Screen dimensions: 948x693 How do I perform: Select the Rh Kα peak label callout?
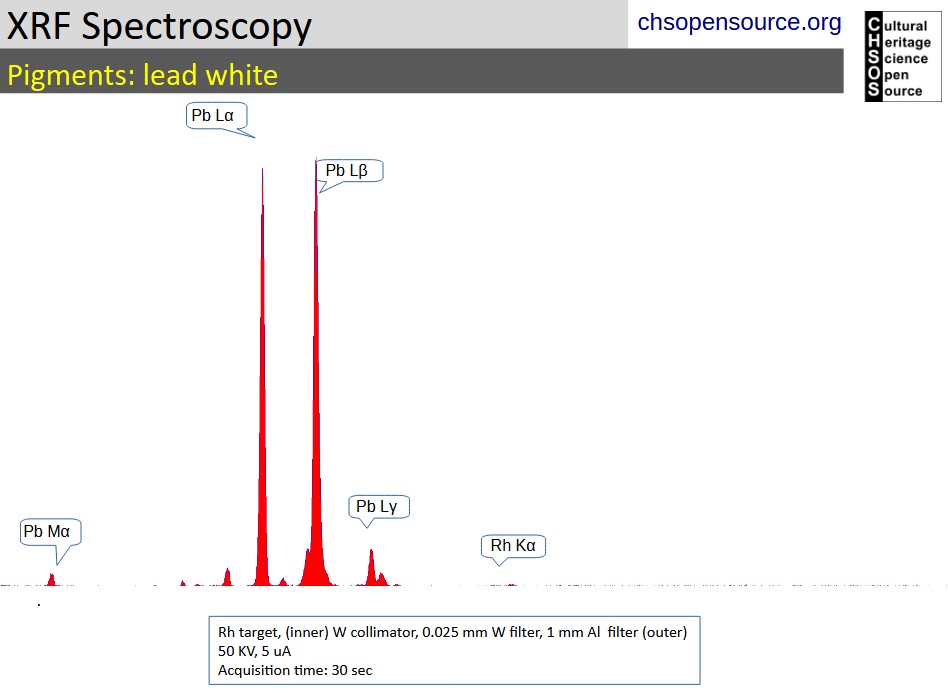[513, 546]
